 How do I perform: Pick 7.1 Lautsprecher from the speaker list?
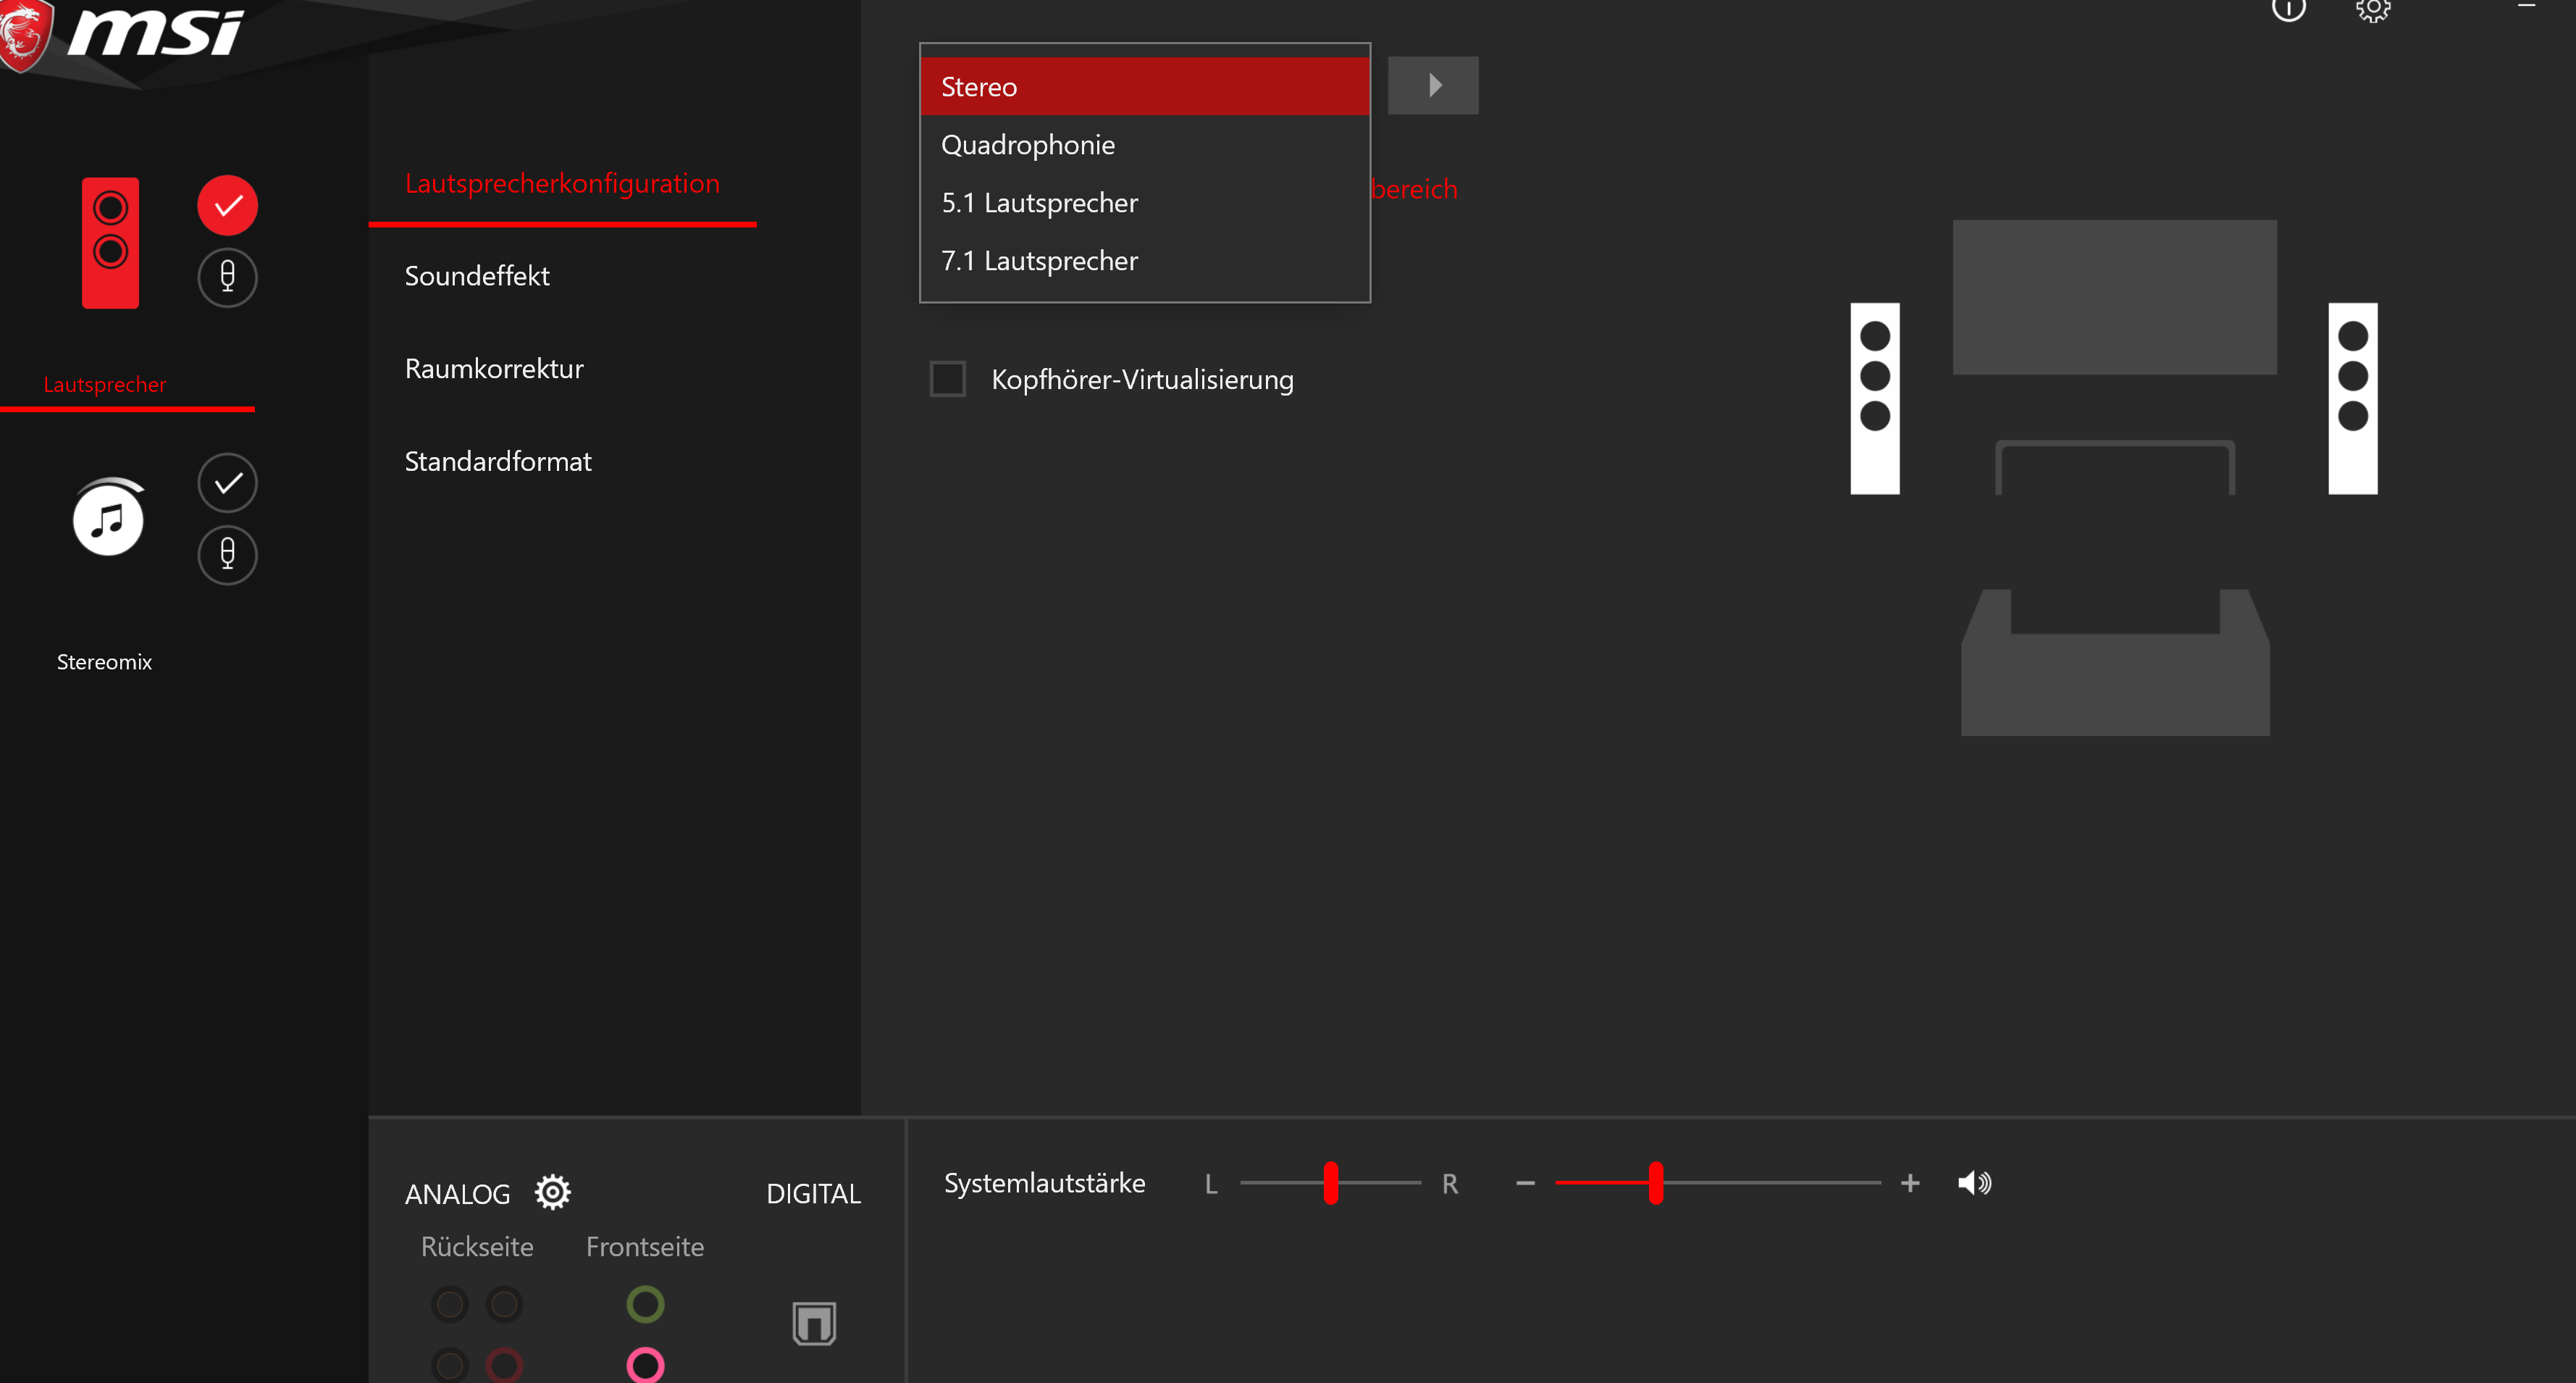(x=1039, y=261)
